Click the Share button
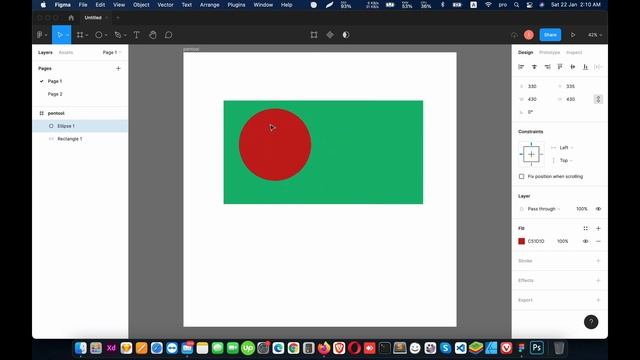This screenshot has height=360, width=640. click(550, 35)
